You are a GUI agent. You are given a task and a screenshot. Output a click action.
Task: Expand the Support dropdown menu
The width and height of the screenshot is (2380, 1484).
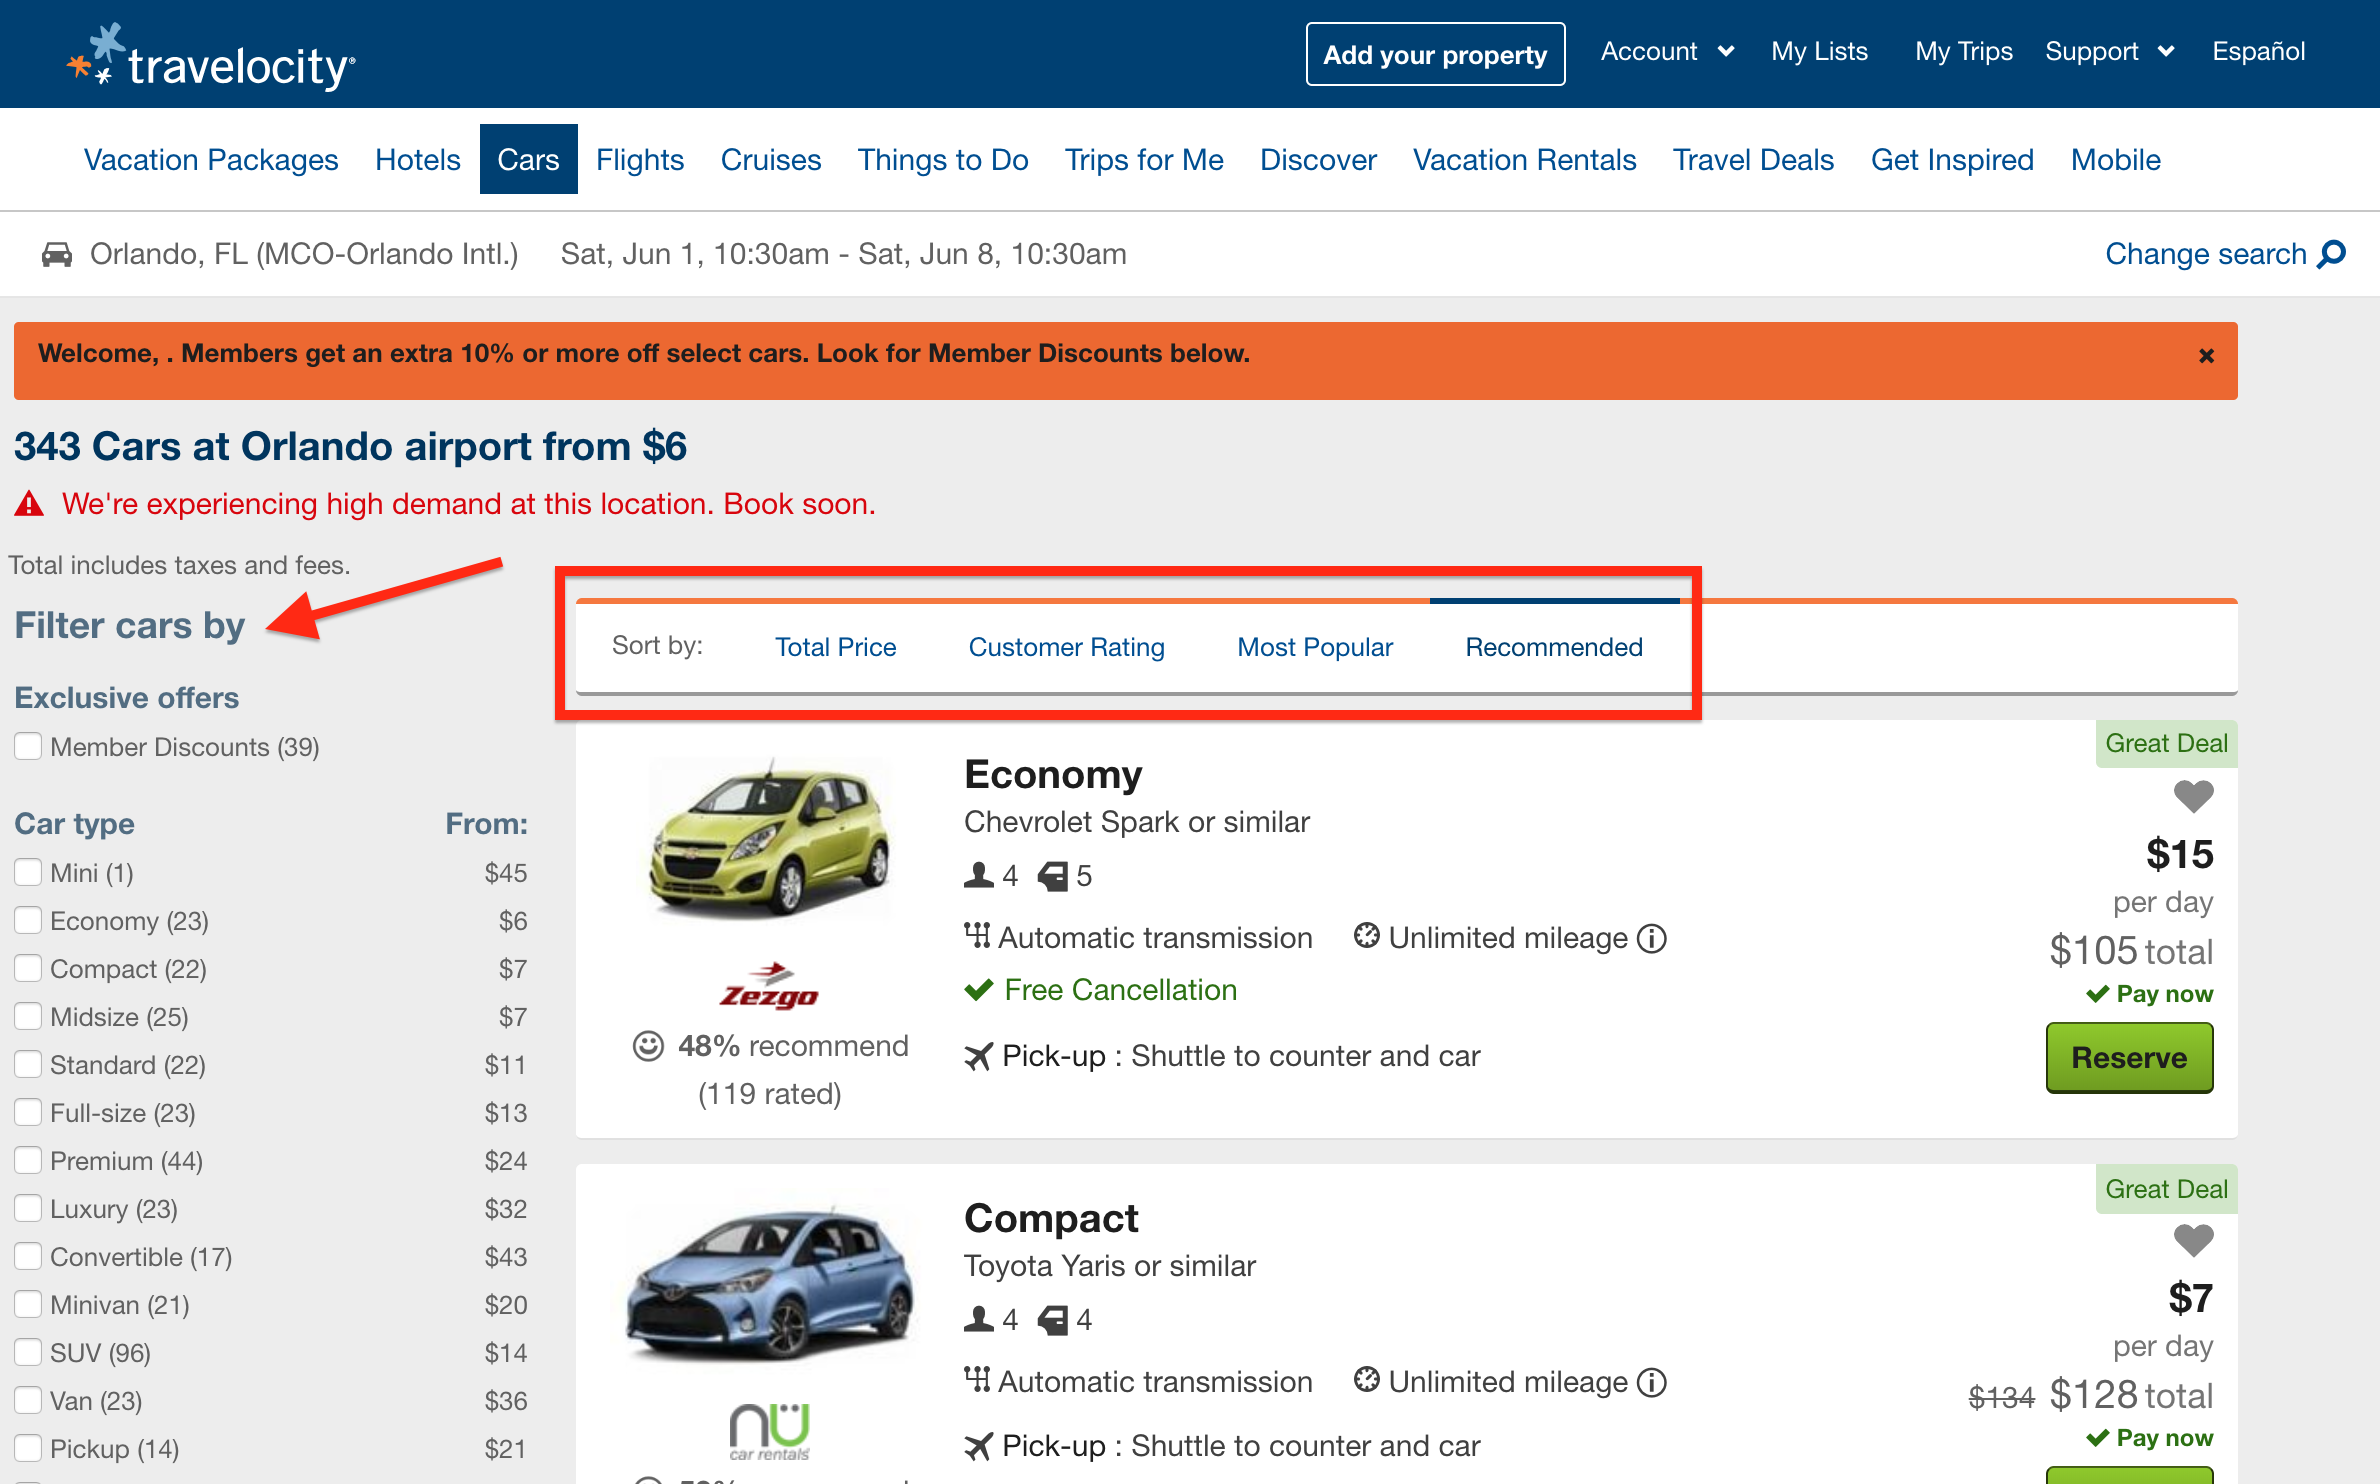2110,51
